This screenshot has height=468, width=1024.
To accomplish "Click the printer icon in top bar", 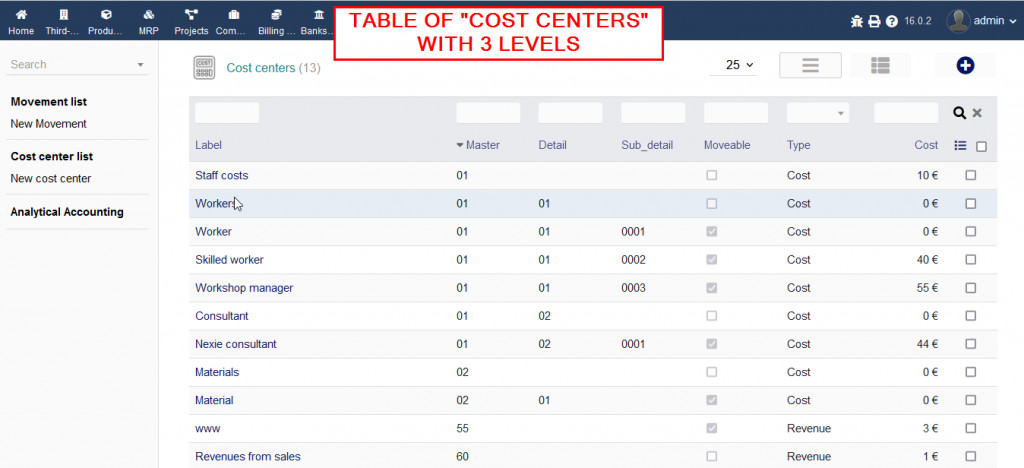I will click(874, 21).
